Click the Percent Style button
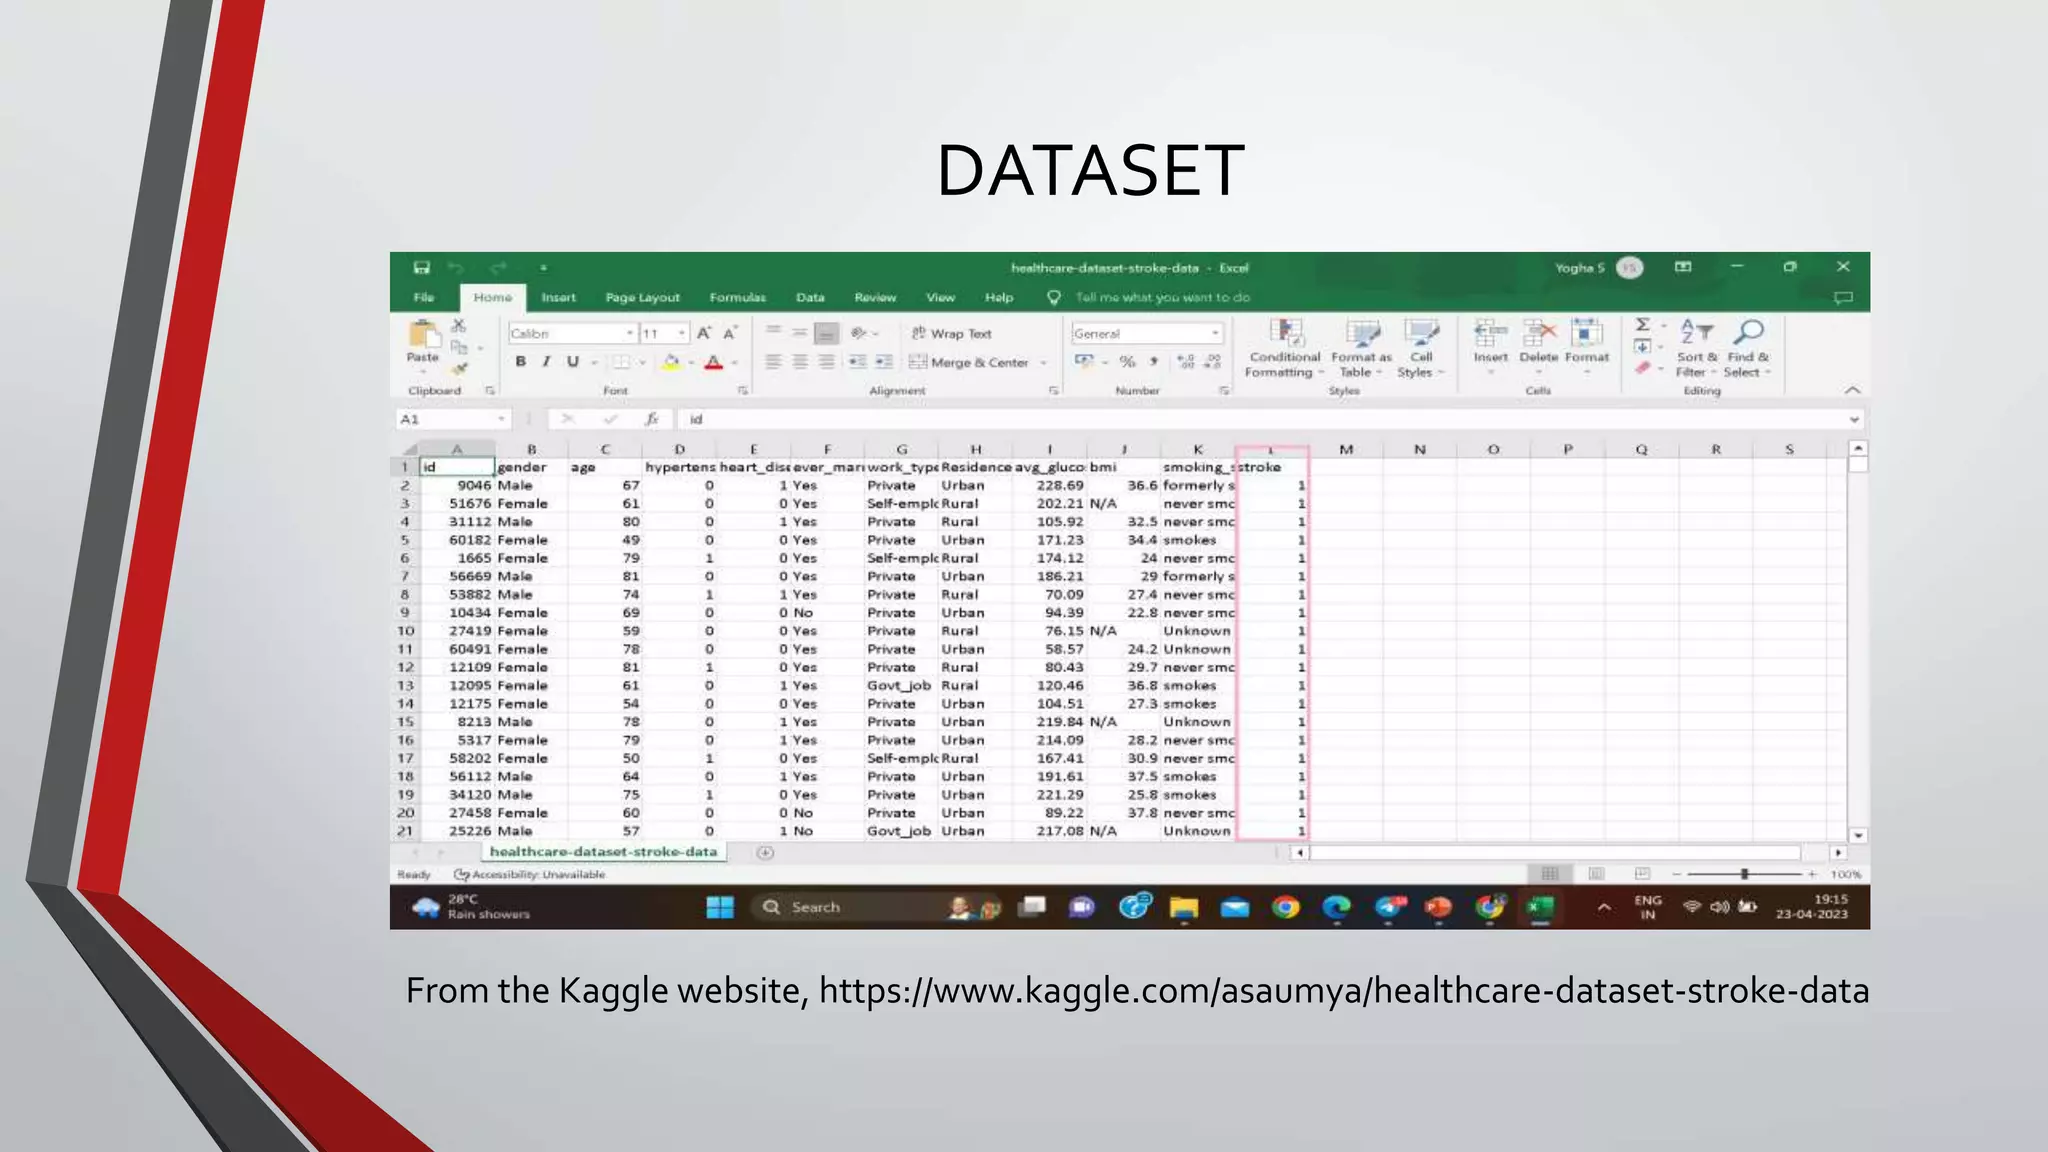 1127,362
